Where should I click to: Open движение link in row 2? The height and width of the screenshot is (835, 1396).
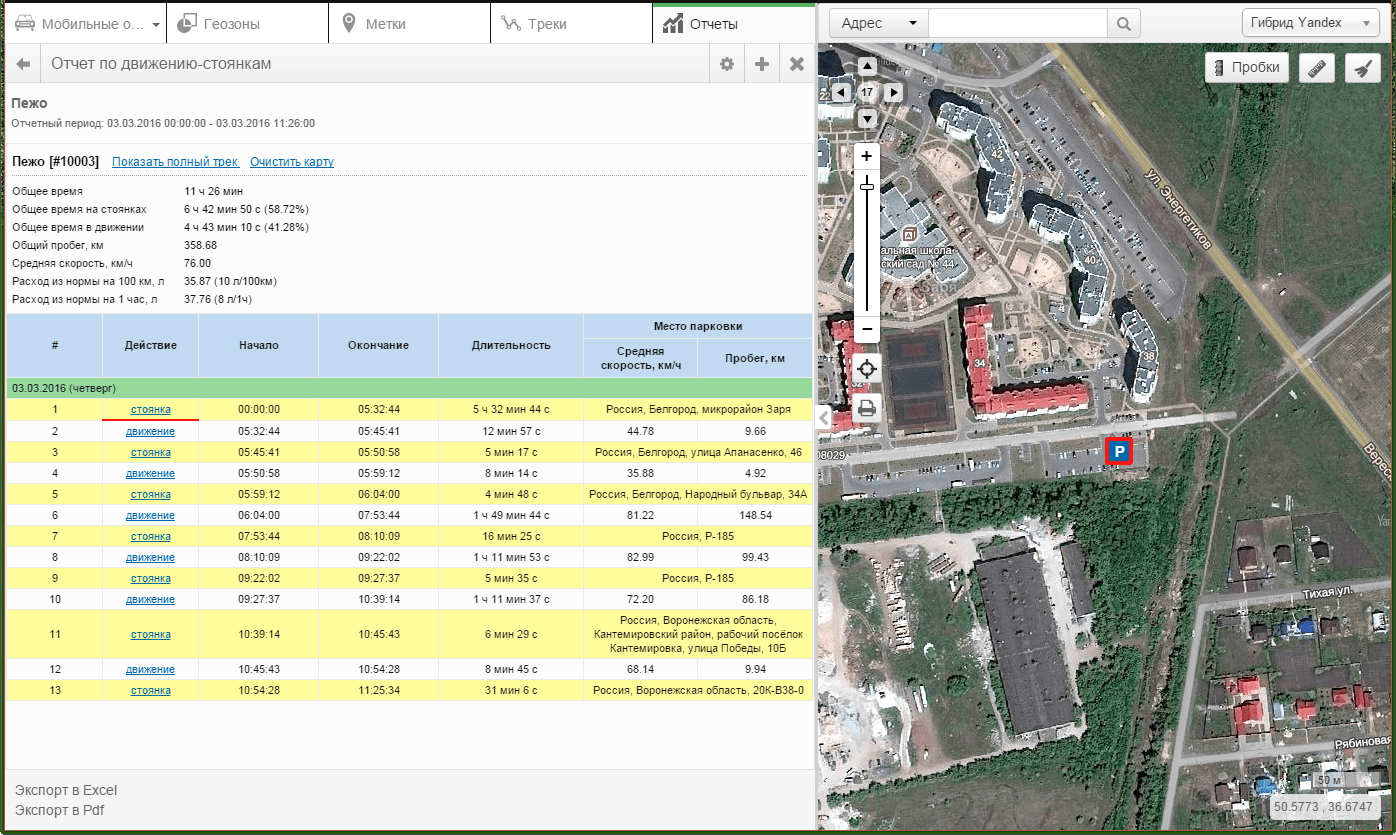click(x=150, y=432)
